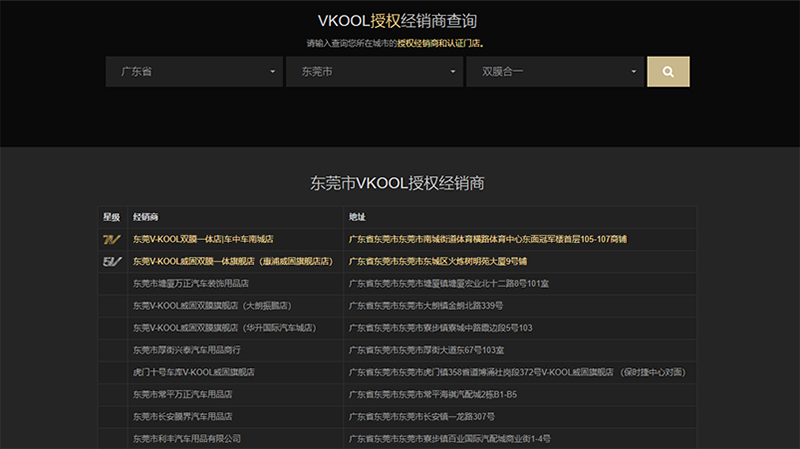Select dealer 东莞V-KOOL威固双膜旗舰店（大朗振鹏店）
This screenshot has width=800, height=449.
pyautogui.click(x=212, y=306)
